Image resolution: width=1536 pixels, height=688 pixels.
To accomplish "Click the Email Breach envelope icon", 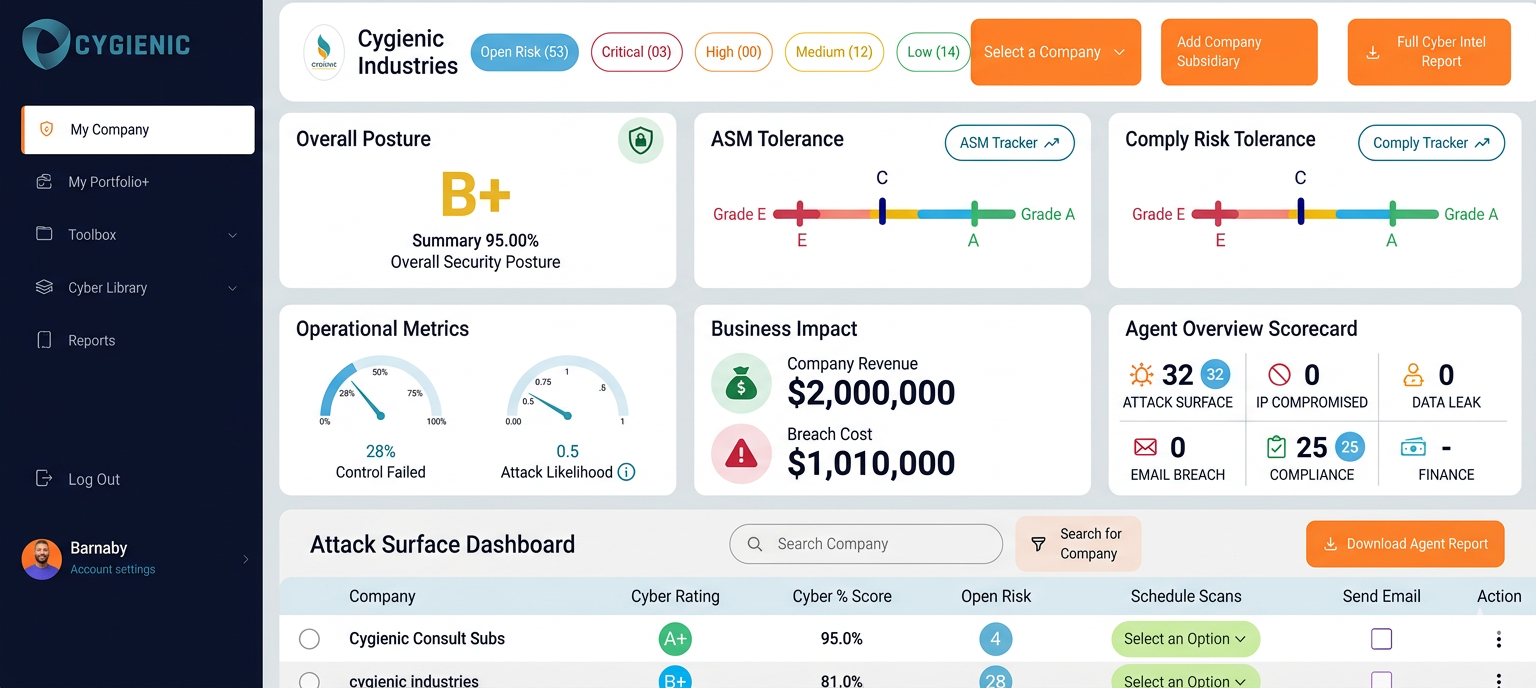I will tap(1144, 447).
